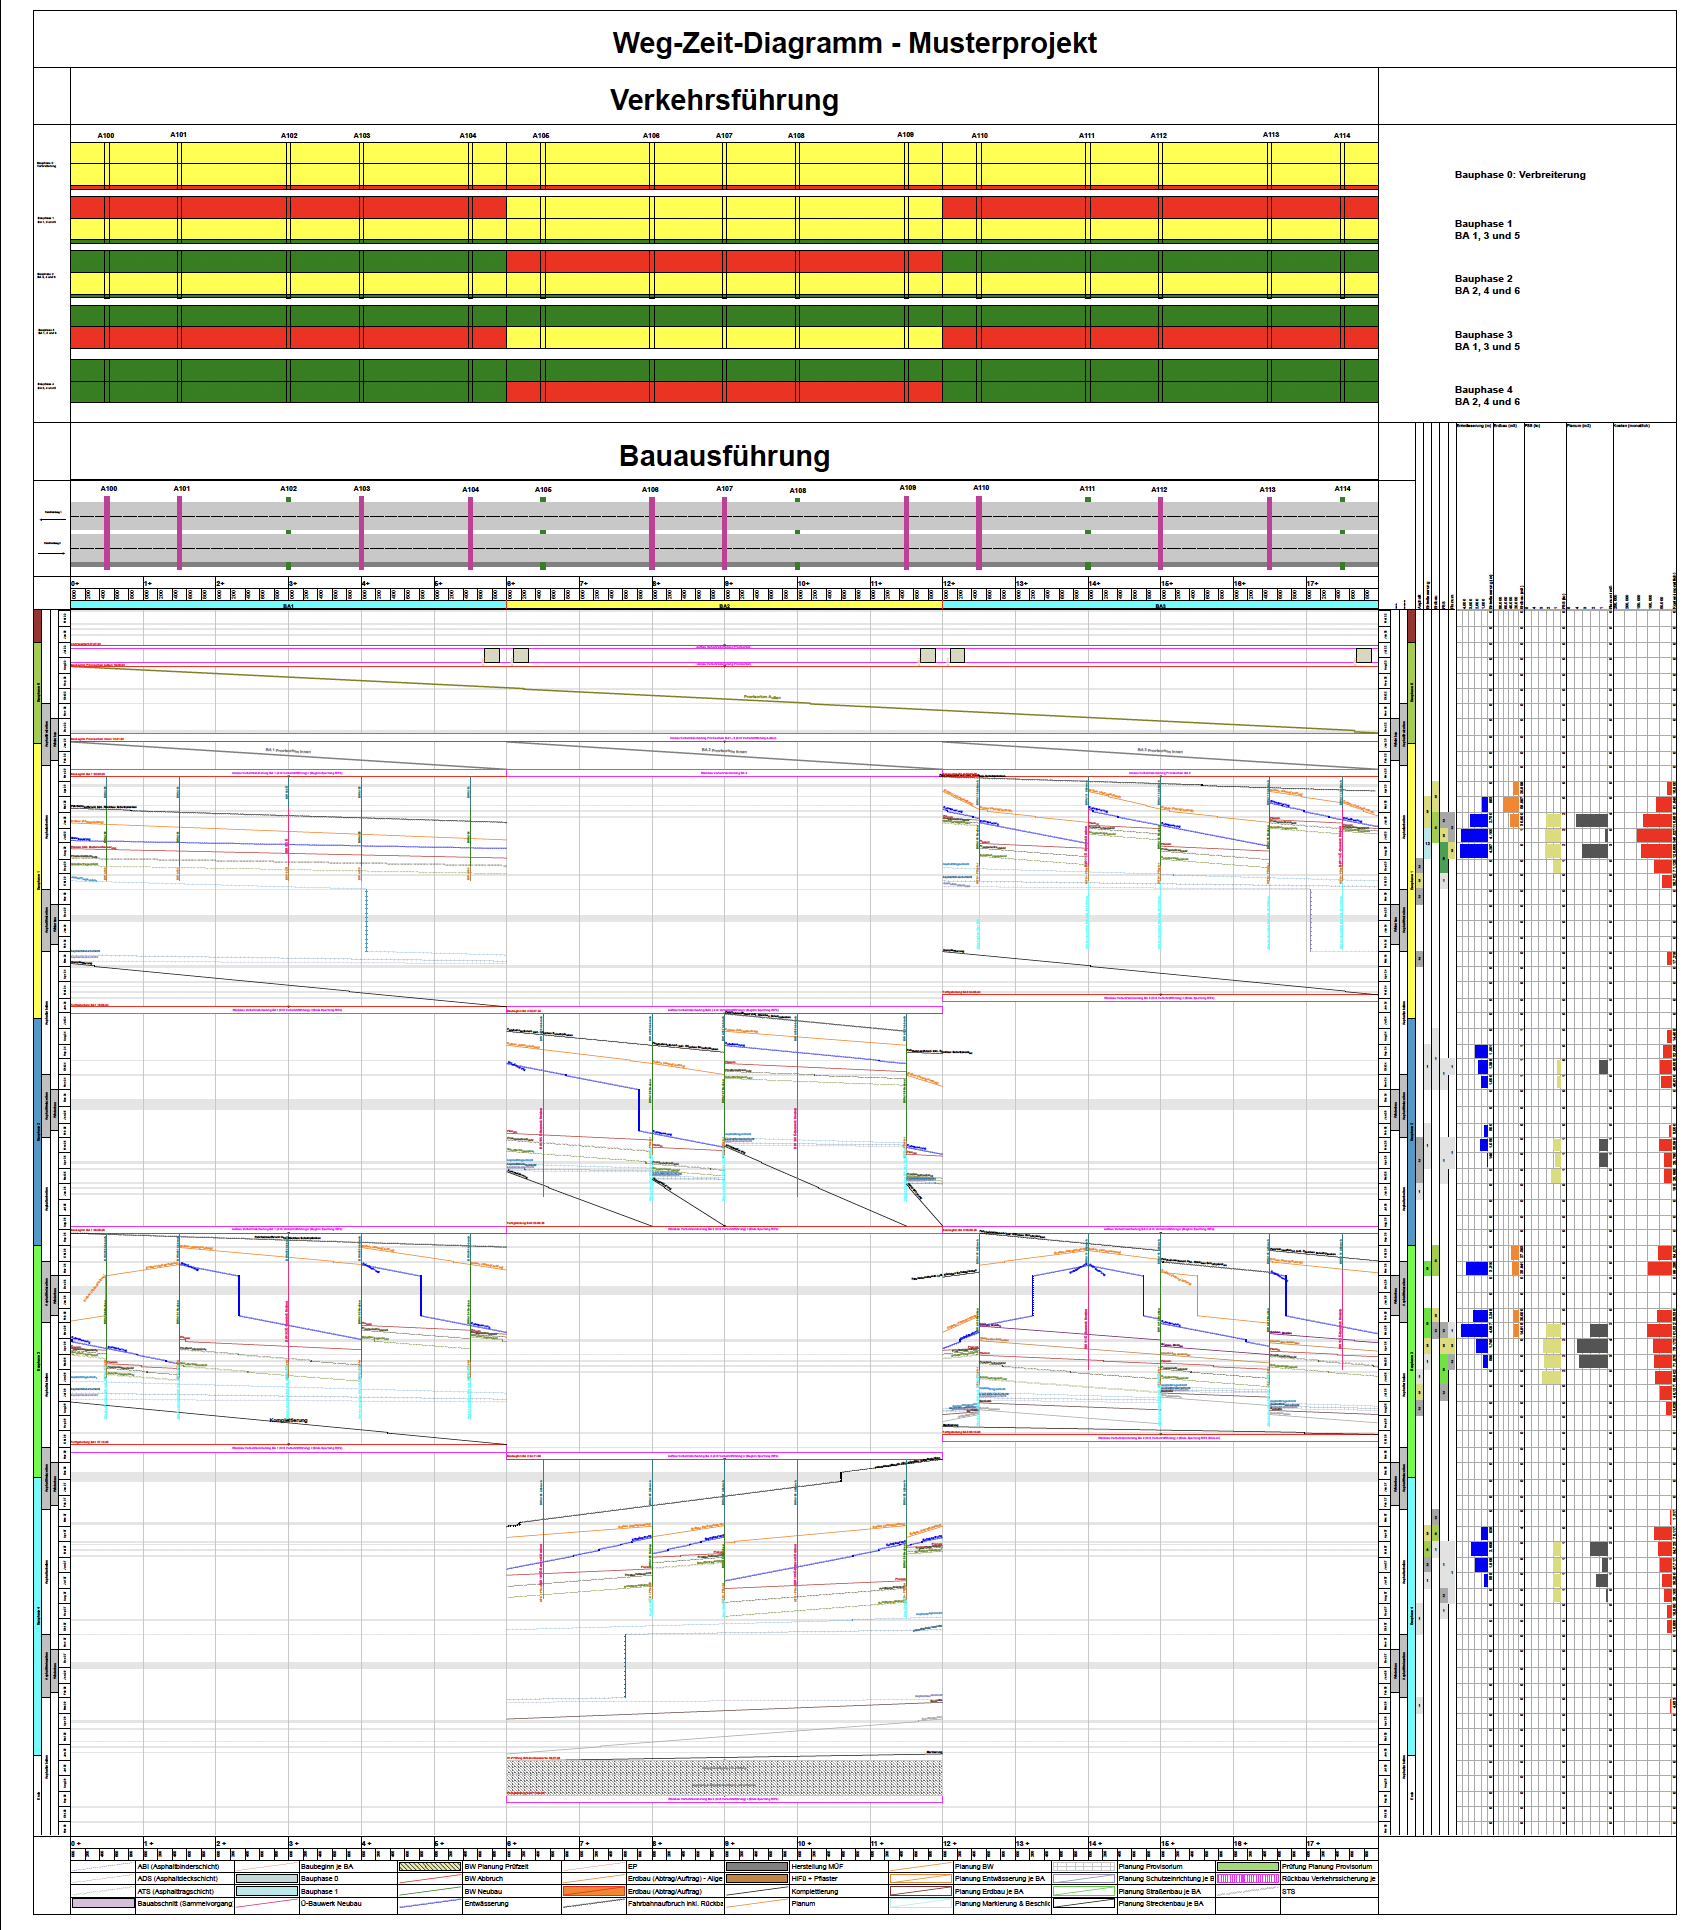
Task: Select the Bauphase 1 BA 1, 3 und 5 label
Action: (x=1486, y=230)
